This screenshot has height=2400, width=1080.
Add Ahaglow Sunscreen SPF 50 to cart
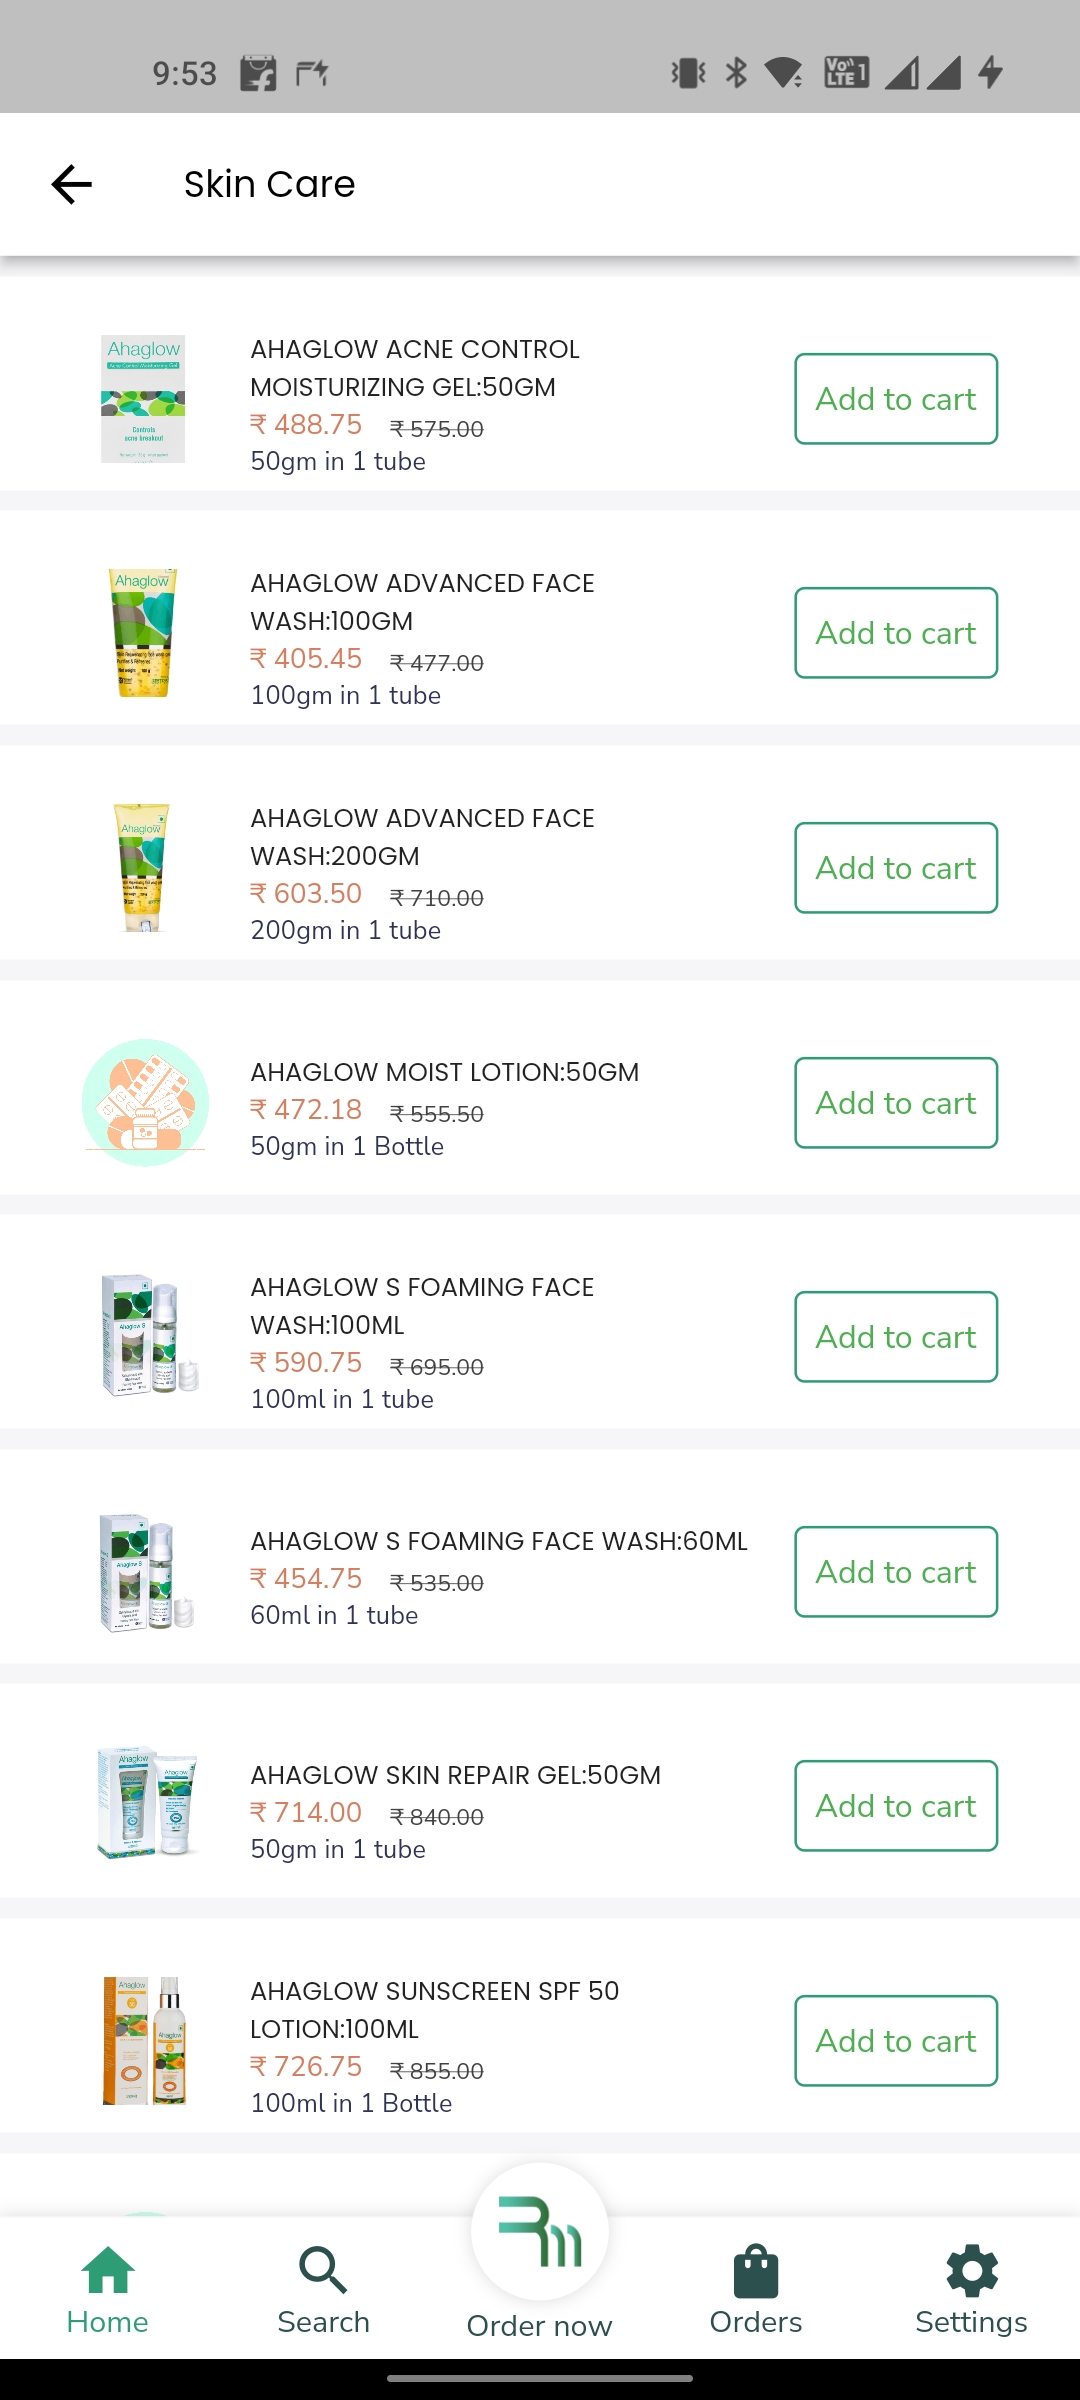(896, 2041)
